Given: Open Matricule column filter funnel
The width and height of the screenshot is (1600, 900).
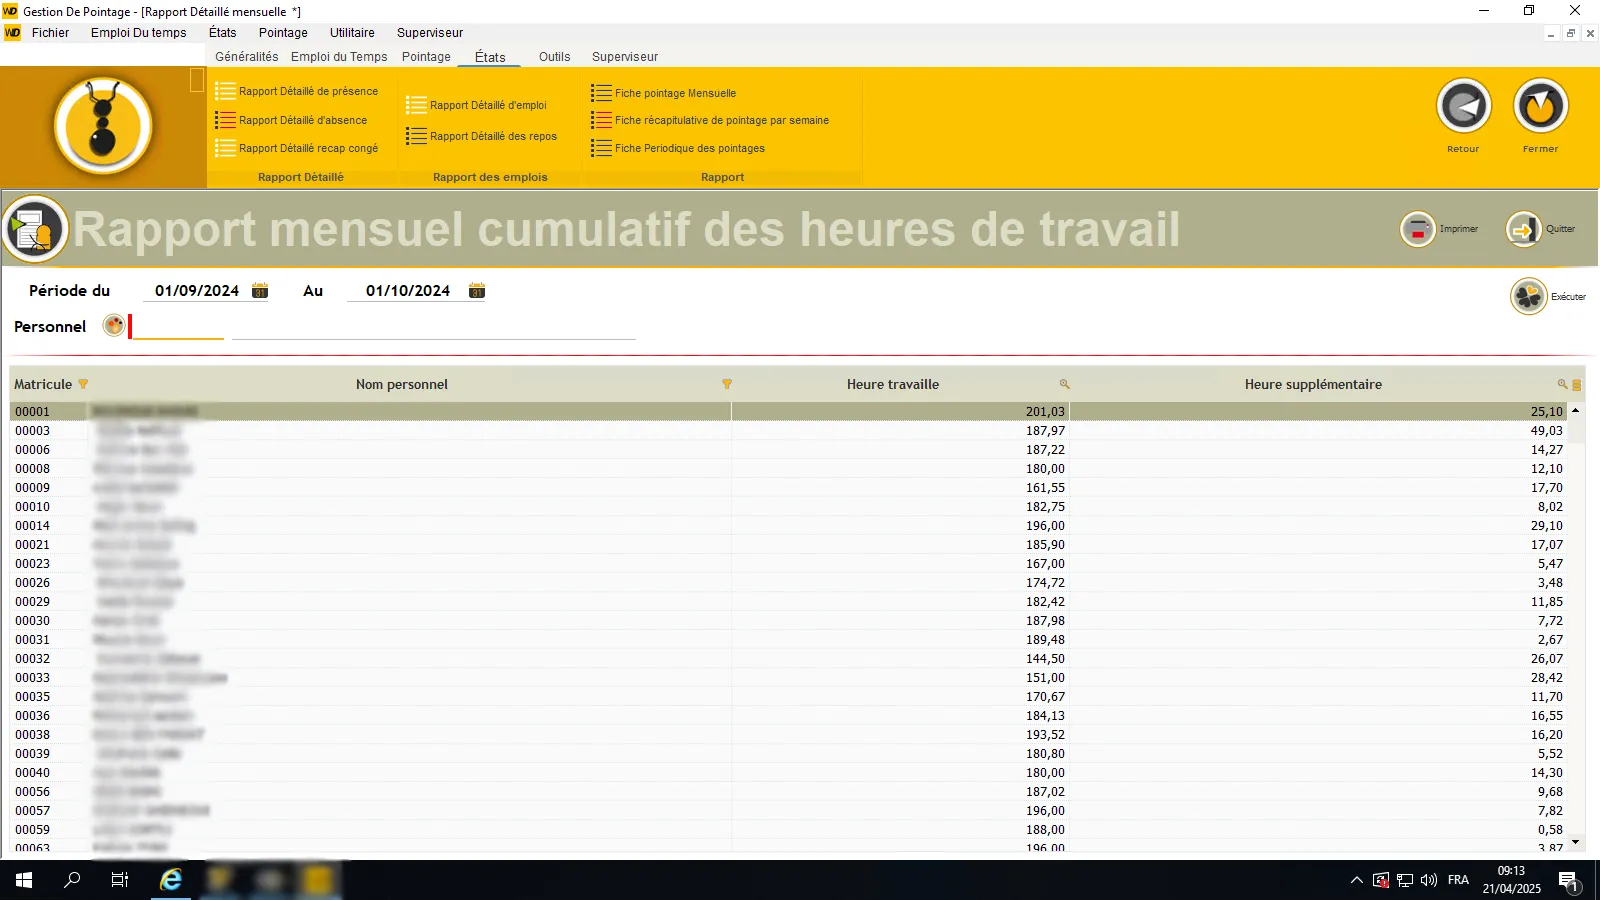Looking at the screenshot, I should pos(83,384).
